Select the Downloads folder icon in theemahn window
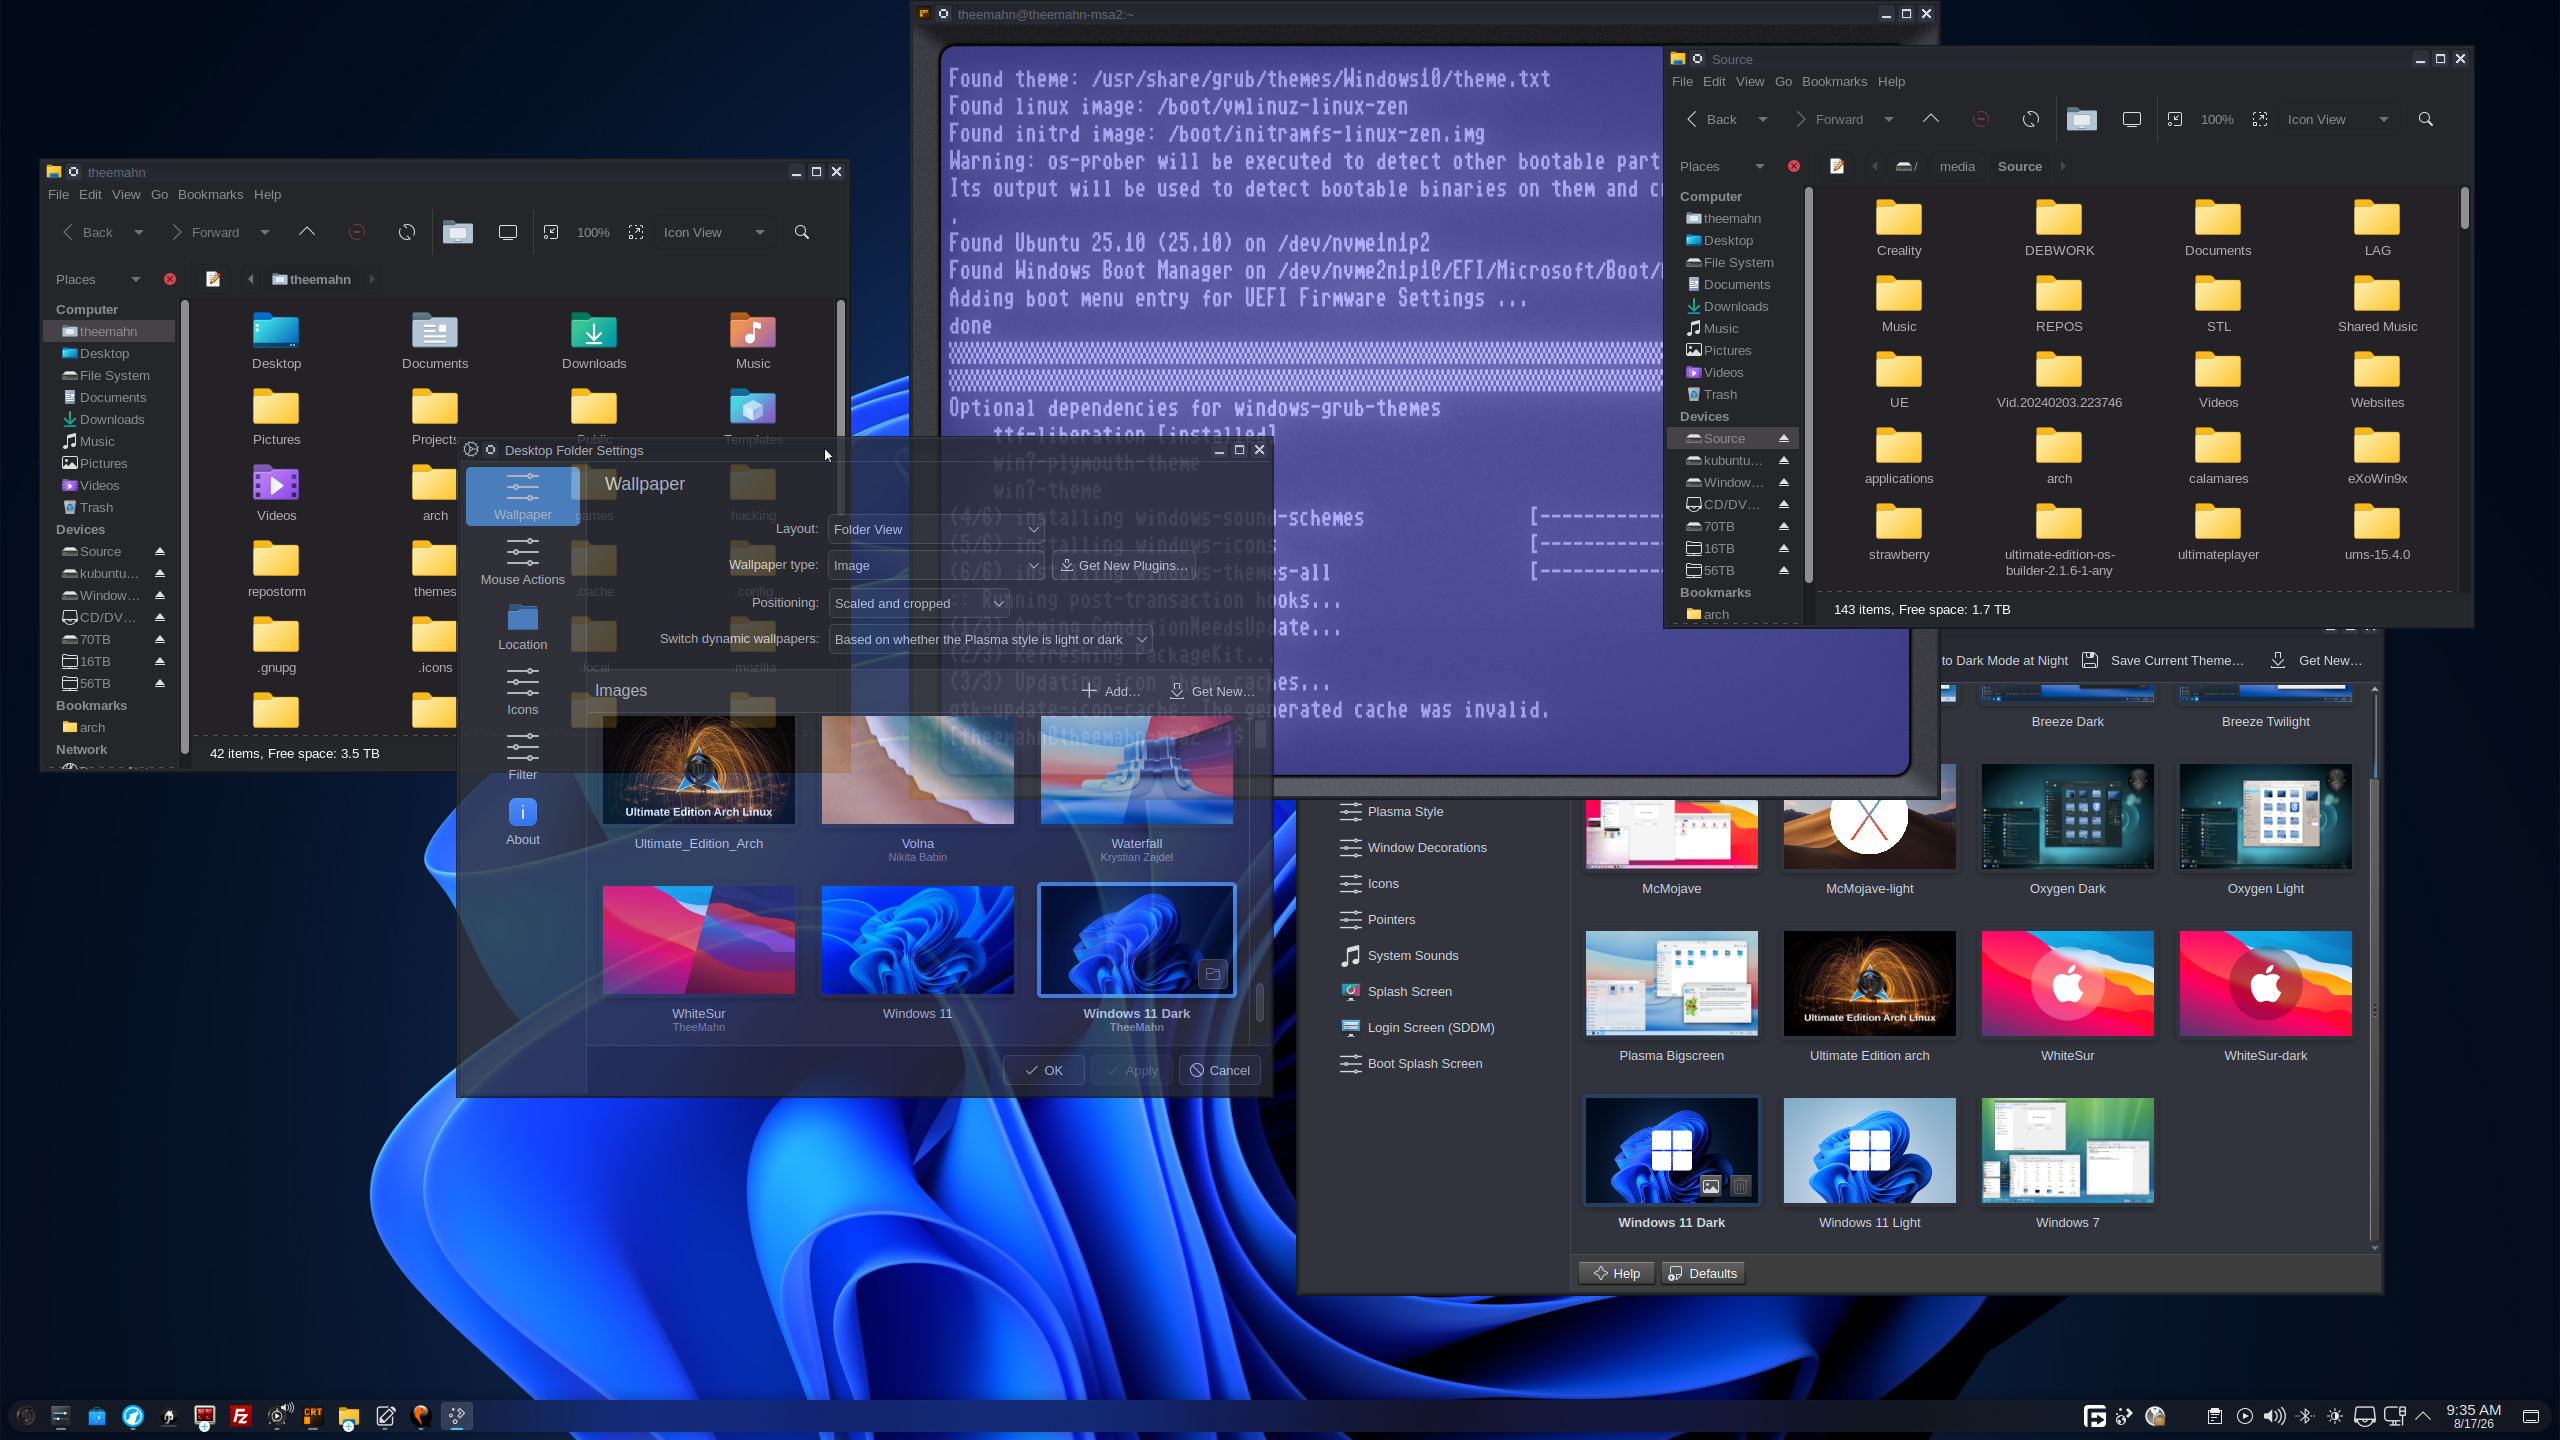Image resolution: width=2560 pixels, height=1440 pixels. [594, 341]
